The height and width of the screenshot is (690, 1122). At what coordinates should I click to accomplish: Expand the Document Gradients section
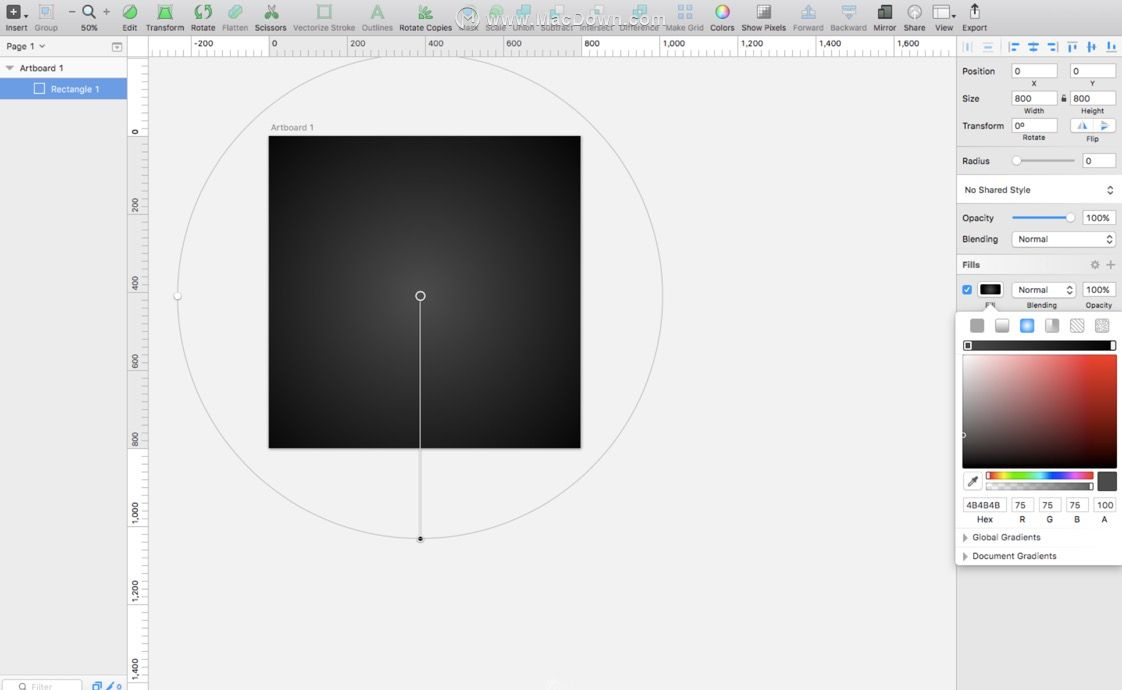point(965,556)
